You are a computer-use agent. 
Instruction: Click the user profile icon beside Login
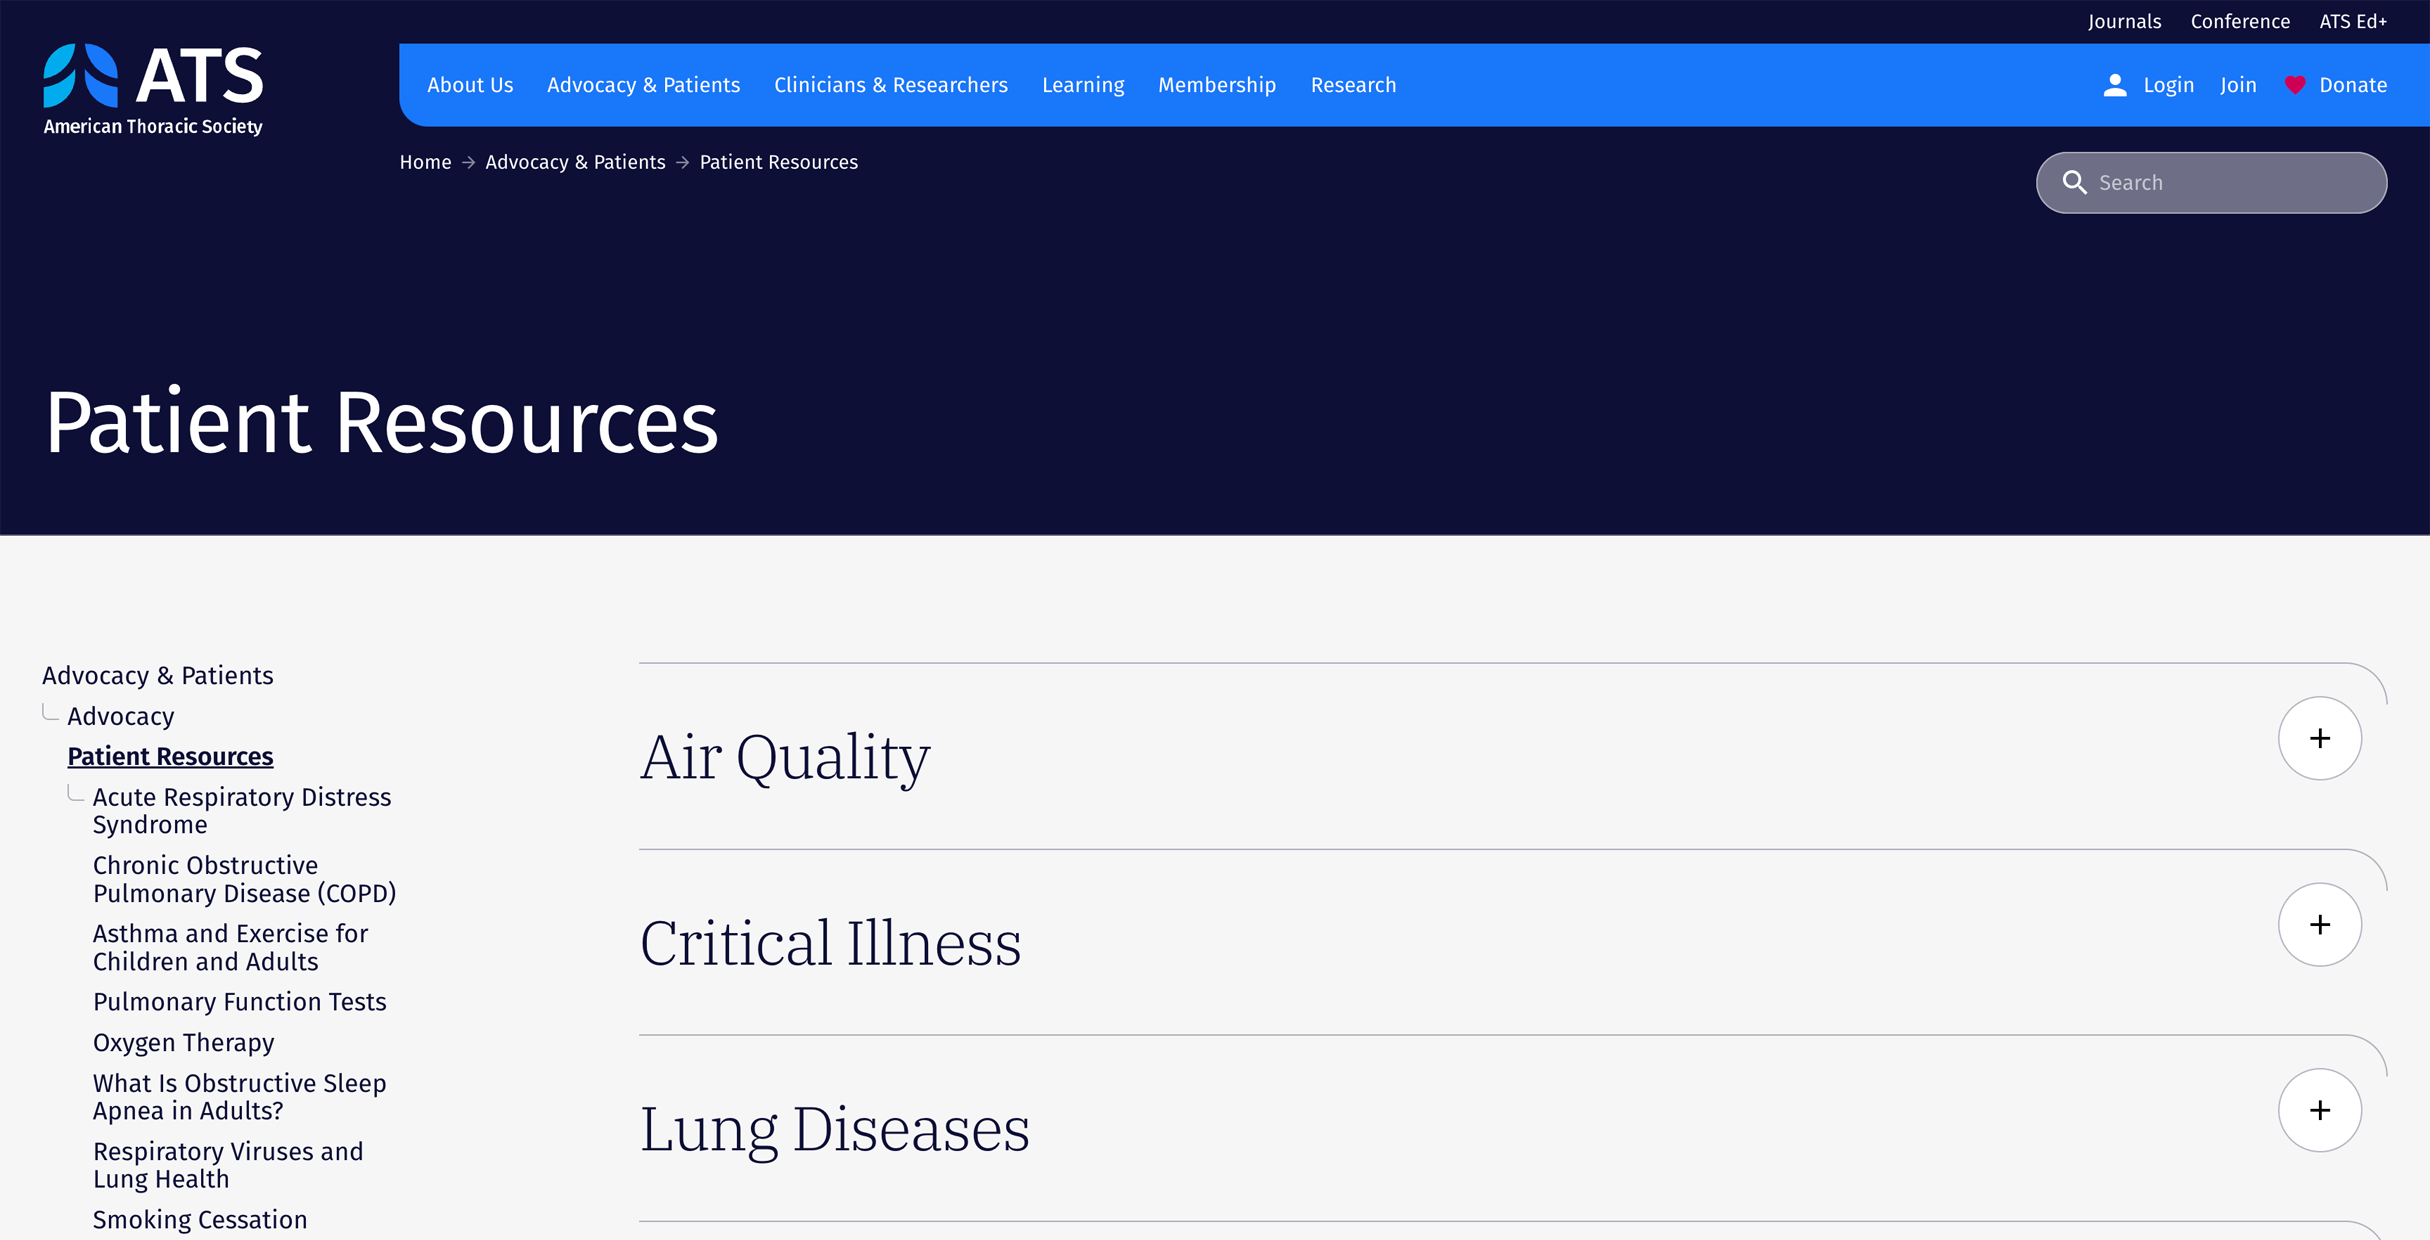pos(2114,85)
